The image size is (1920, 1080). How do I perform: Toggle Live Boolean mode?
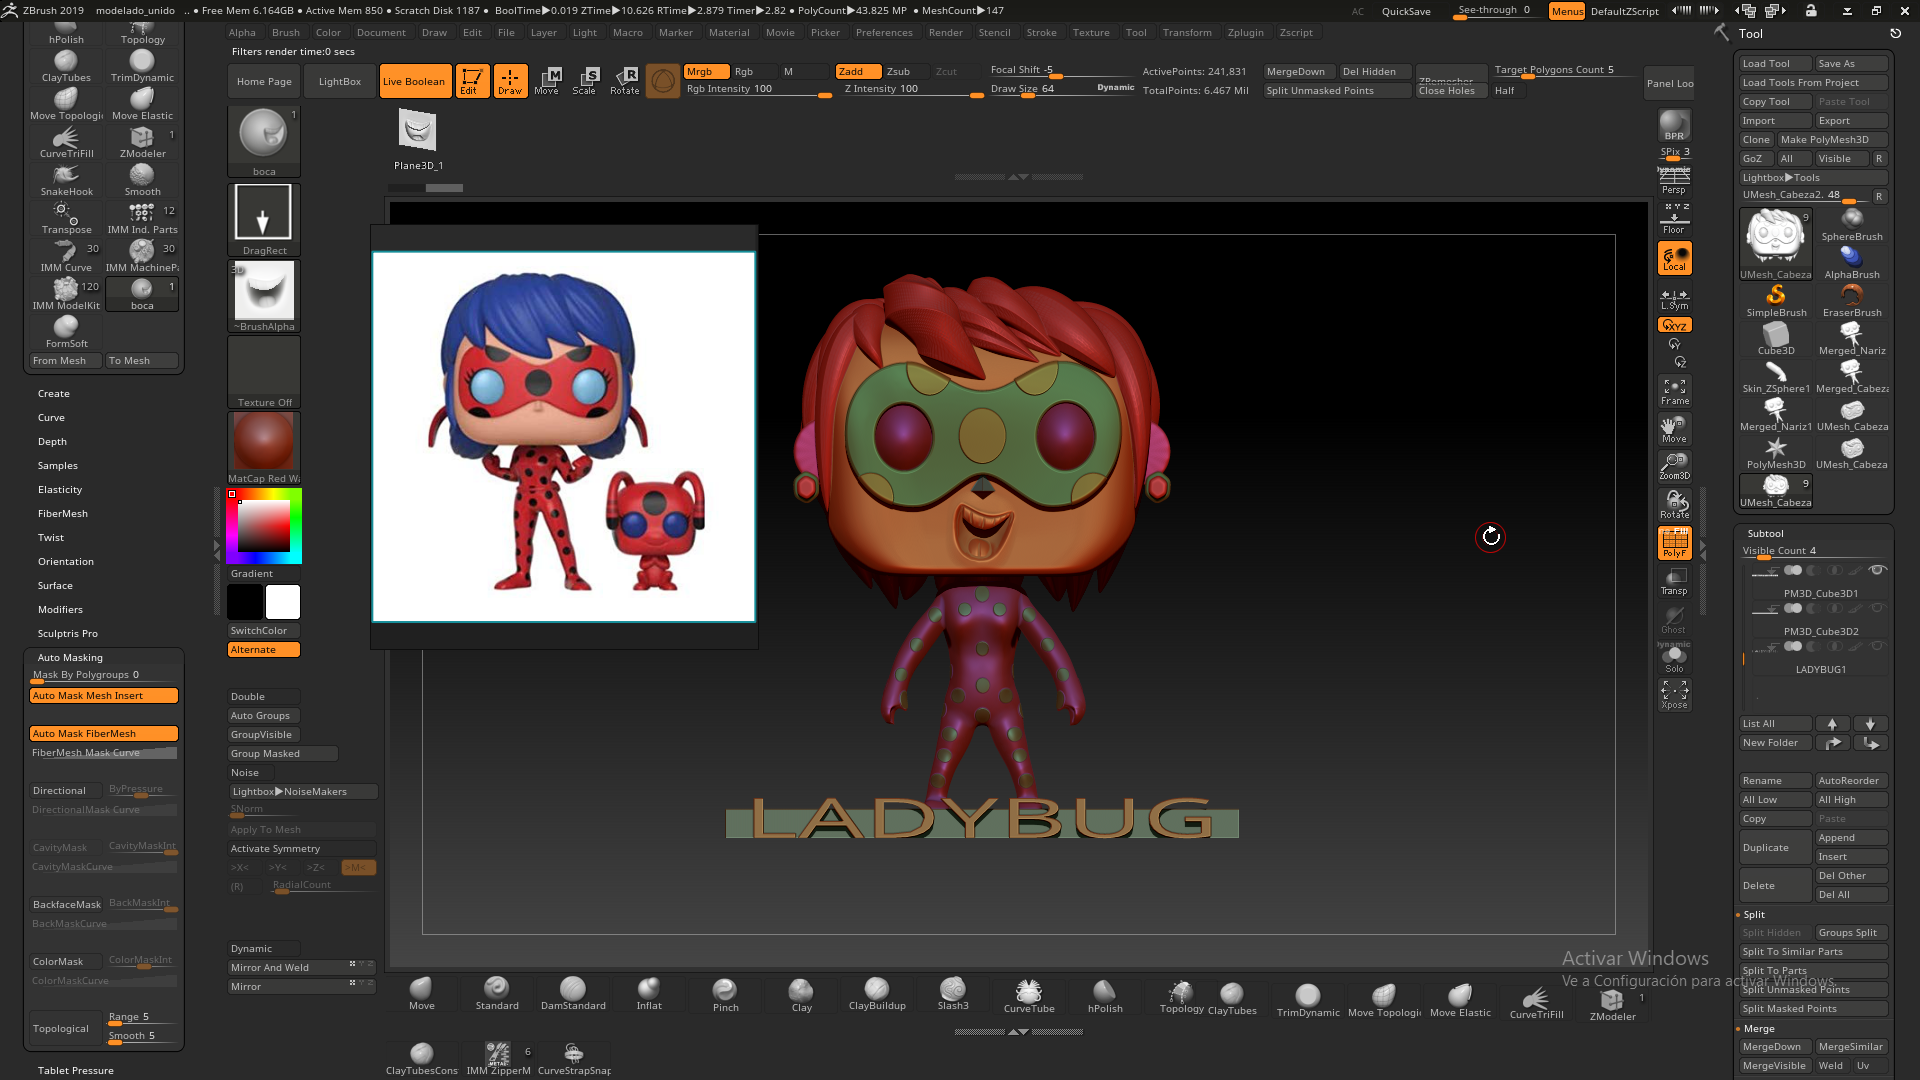[414, 81]
